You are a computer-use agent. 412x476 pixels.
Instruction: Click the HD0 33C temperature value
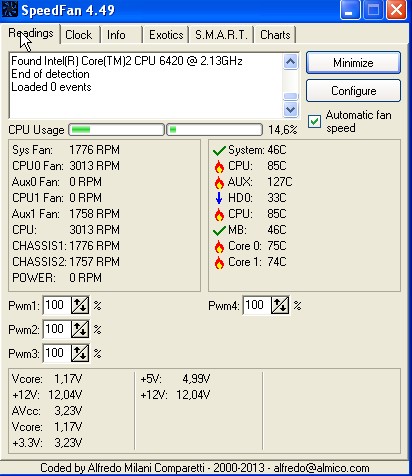277,198
